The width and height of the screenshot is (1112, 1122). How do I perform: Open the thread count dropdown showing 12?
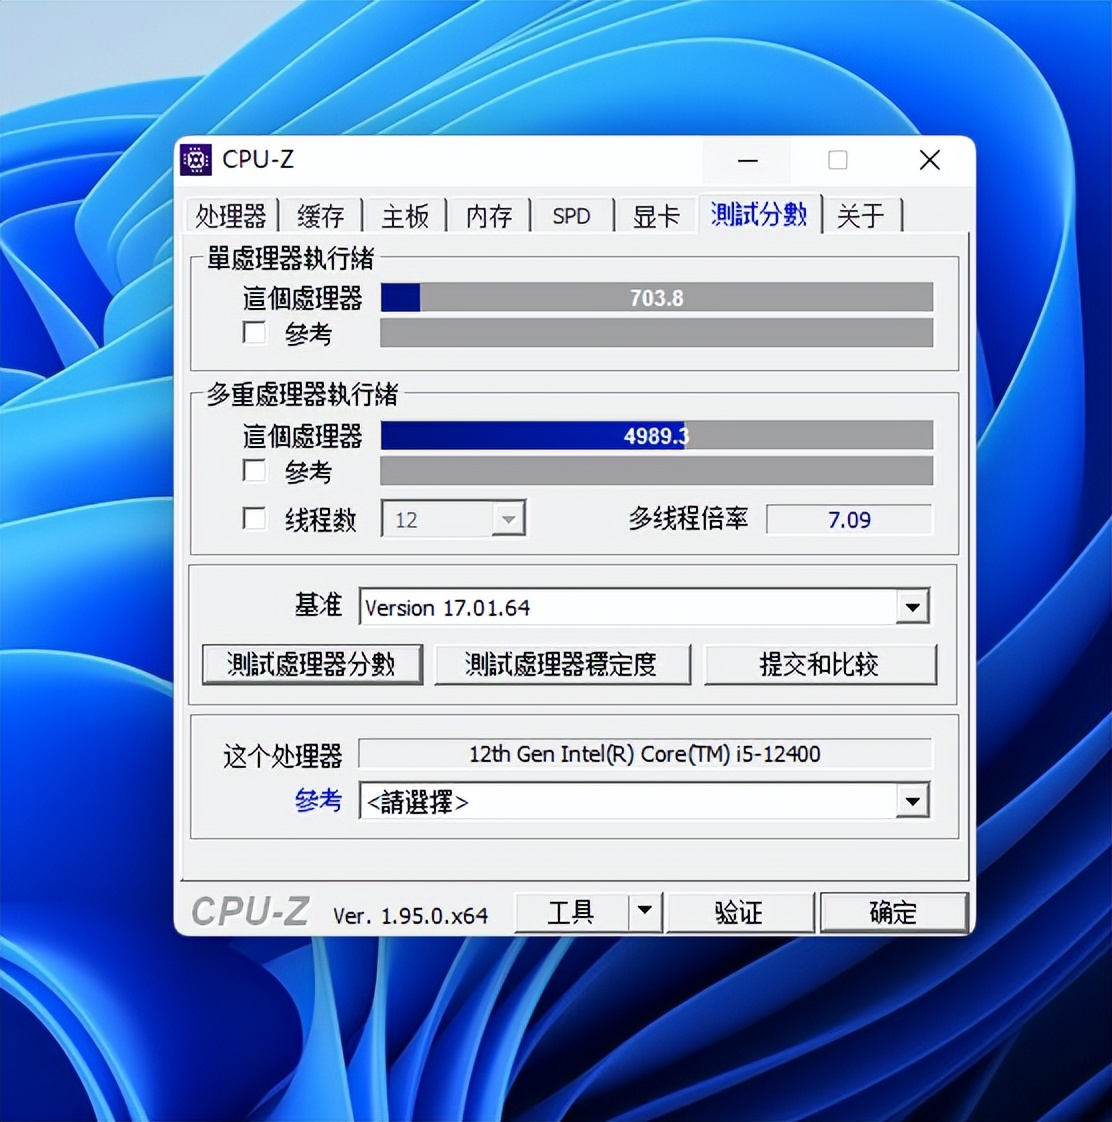(509, 519)
